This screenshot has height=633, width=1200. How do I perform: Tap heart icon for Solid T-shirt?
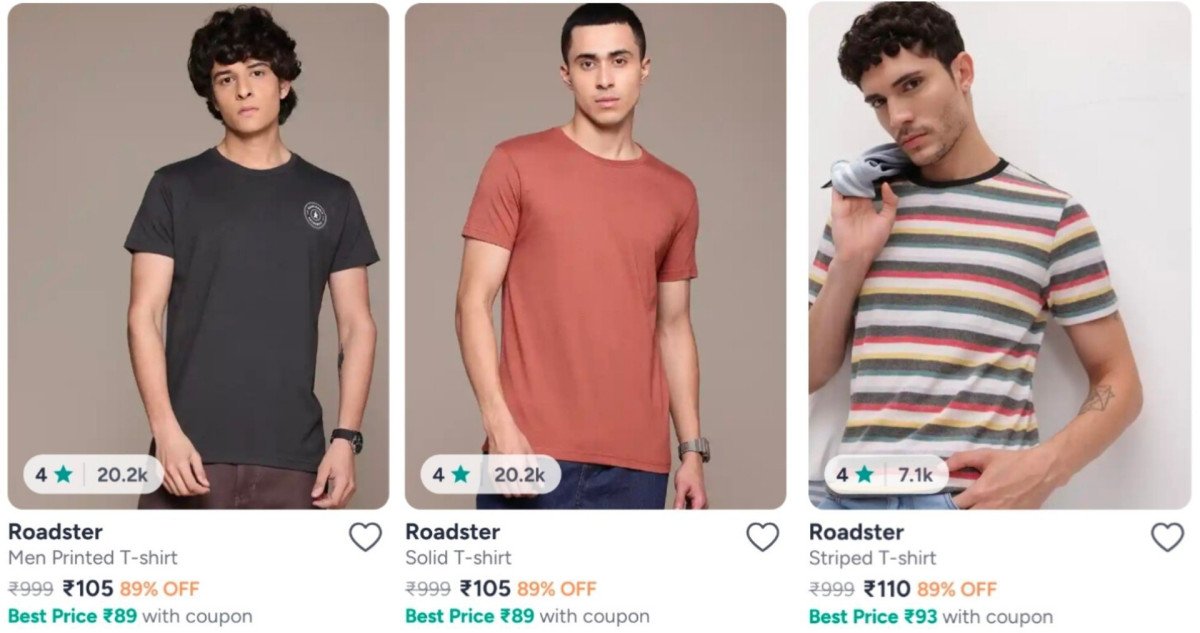click(763, 538)
